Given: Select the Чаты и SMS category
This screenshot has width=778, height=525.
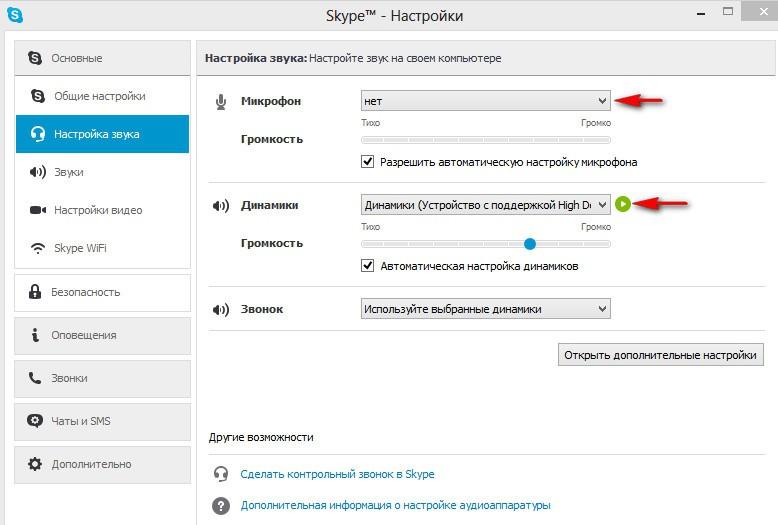Looking at the screenshot, I should point(102,421).
